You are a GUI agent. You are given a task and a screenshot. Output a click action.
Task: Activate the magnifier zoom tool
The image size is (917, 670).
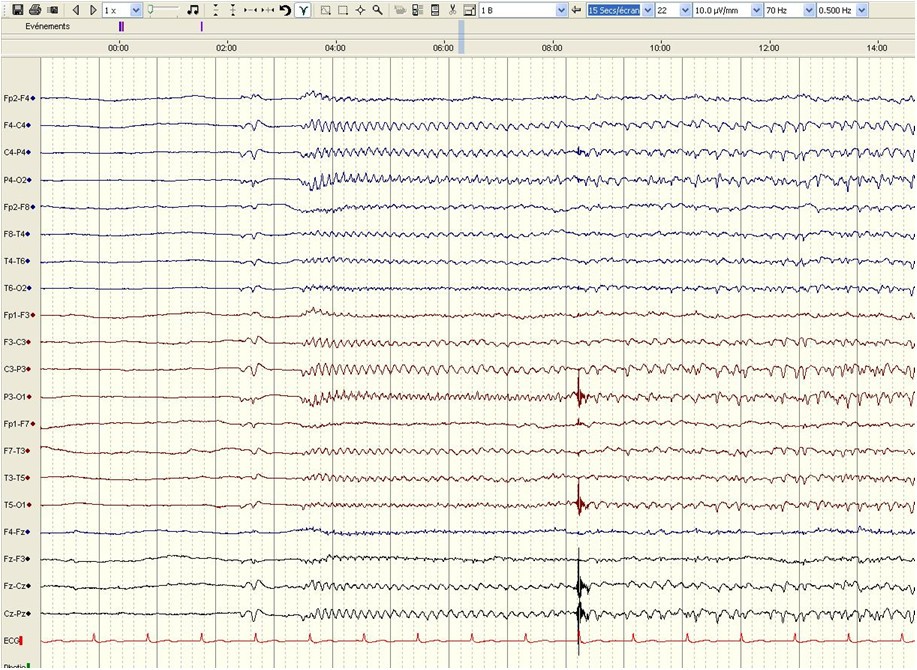[376, 9]
